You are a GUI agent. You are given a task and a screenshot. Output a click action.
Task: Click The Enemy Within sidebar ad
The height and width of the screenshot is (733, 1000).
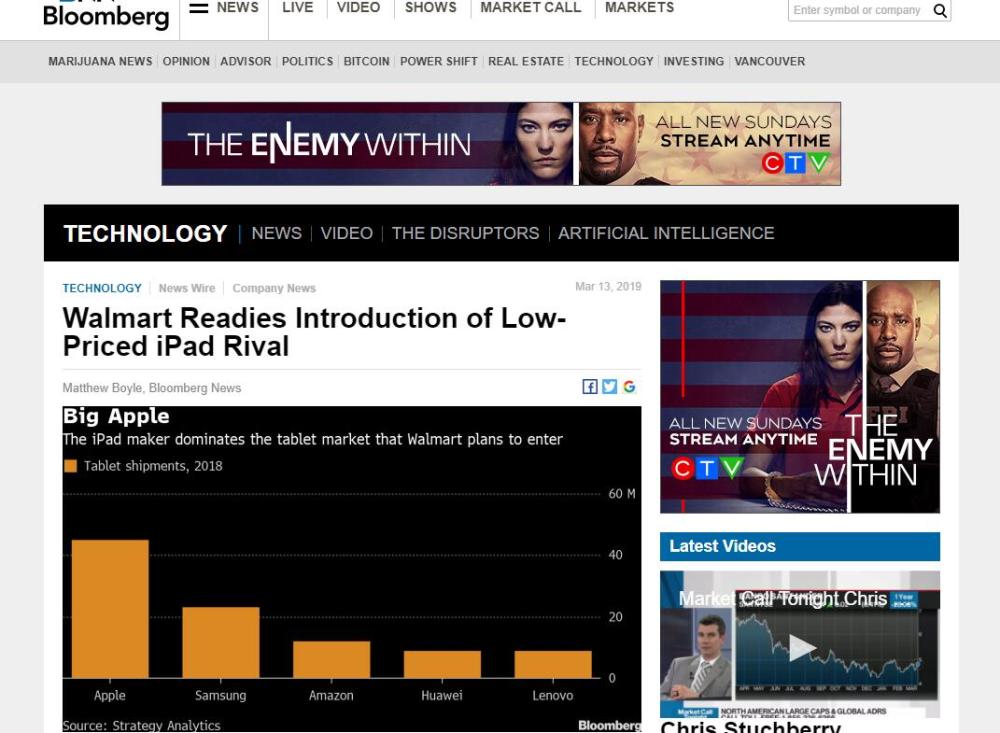point(800,397)
